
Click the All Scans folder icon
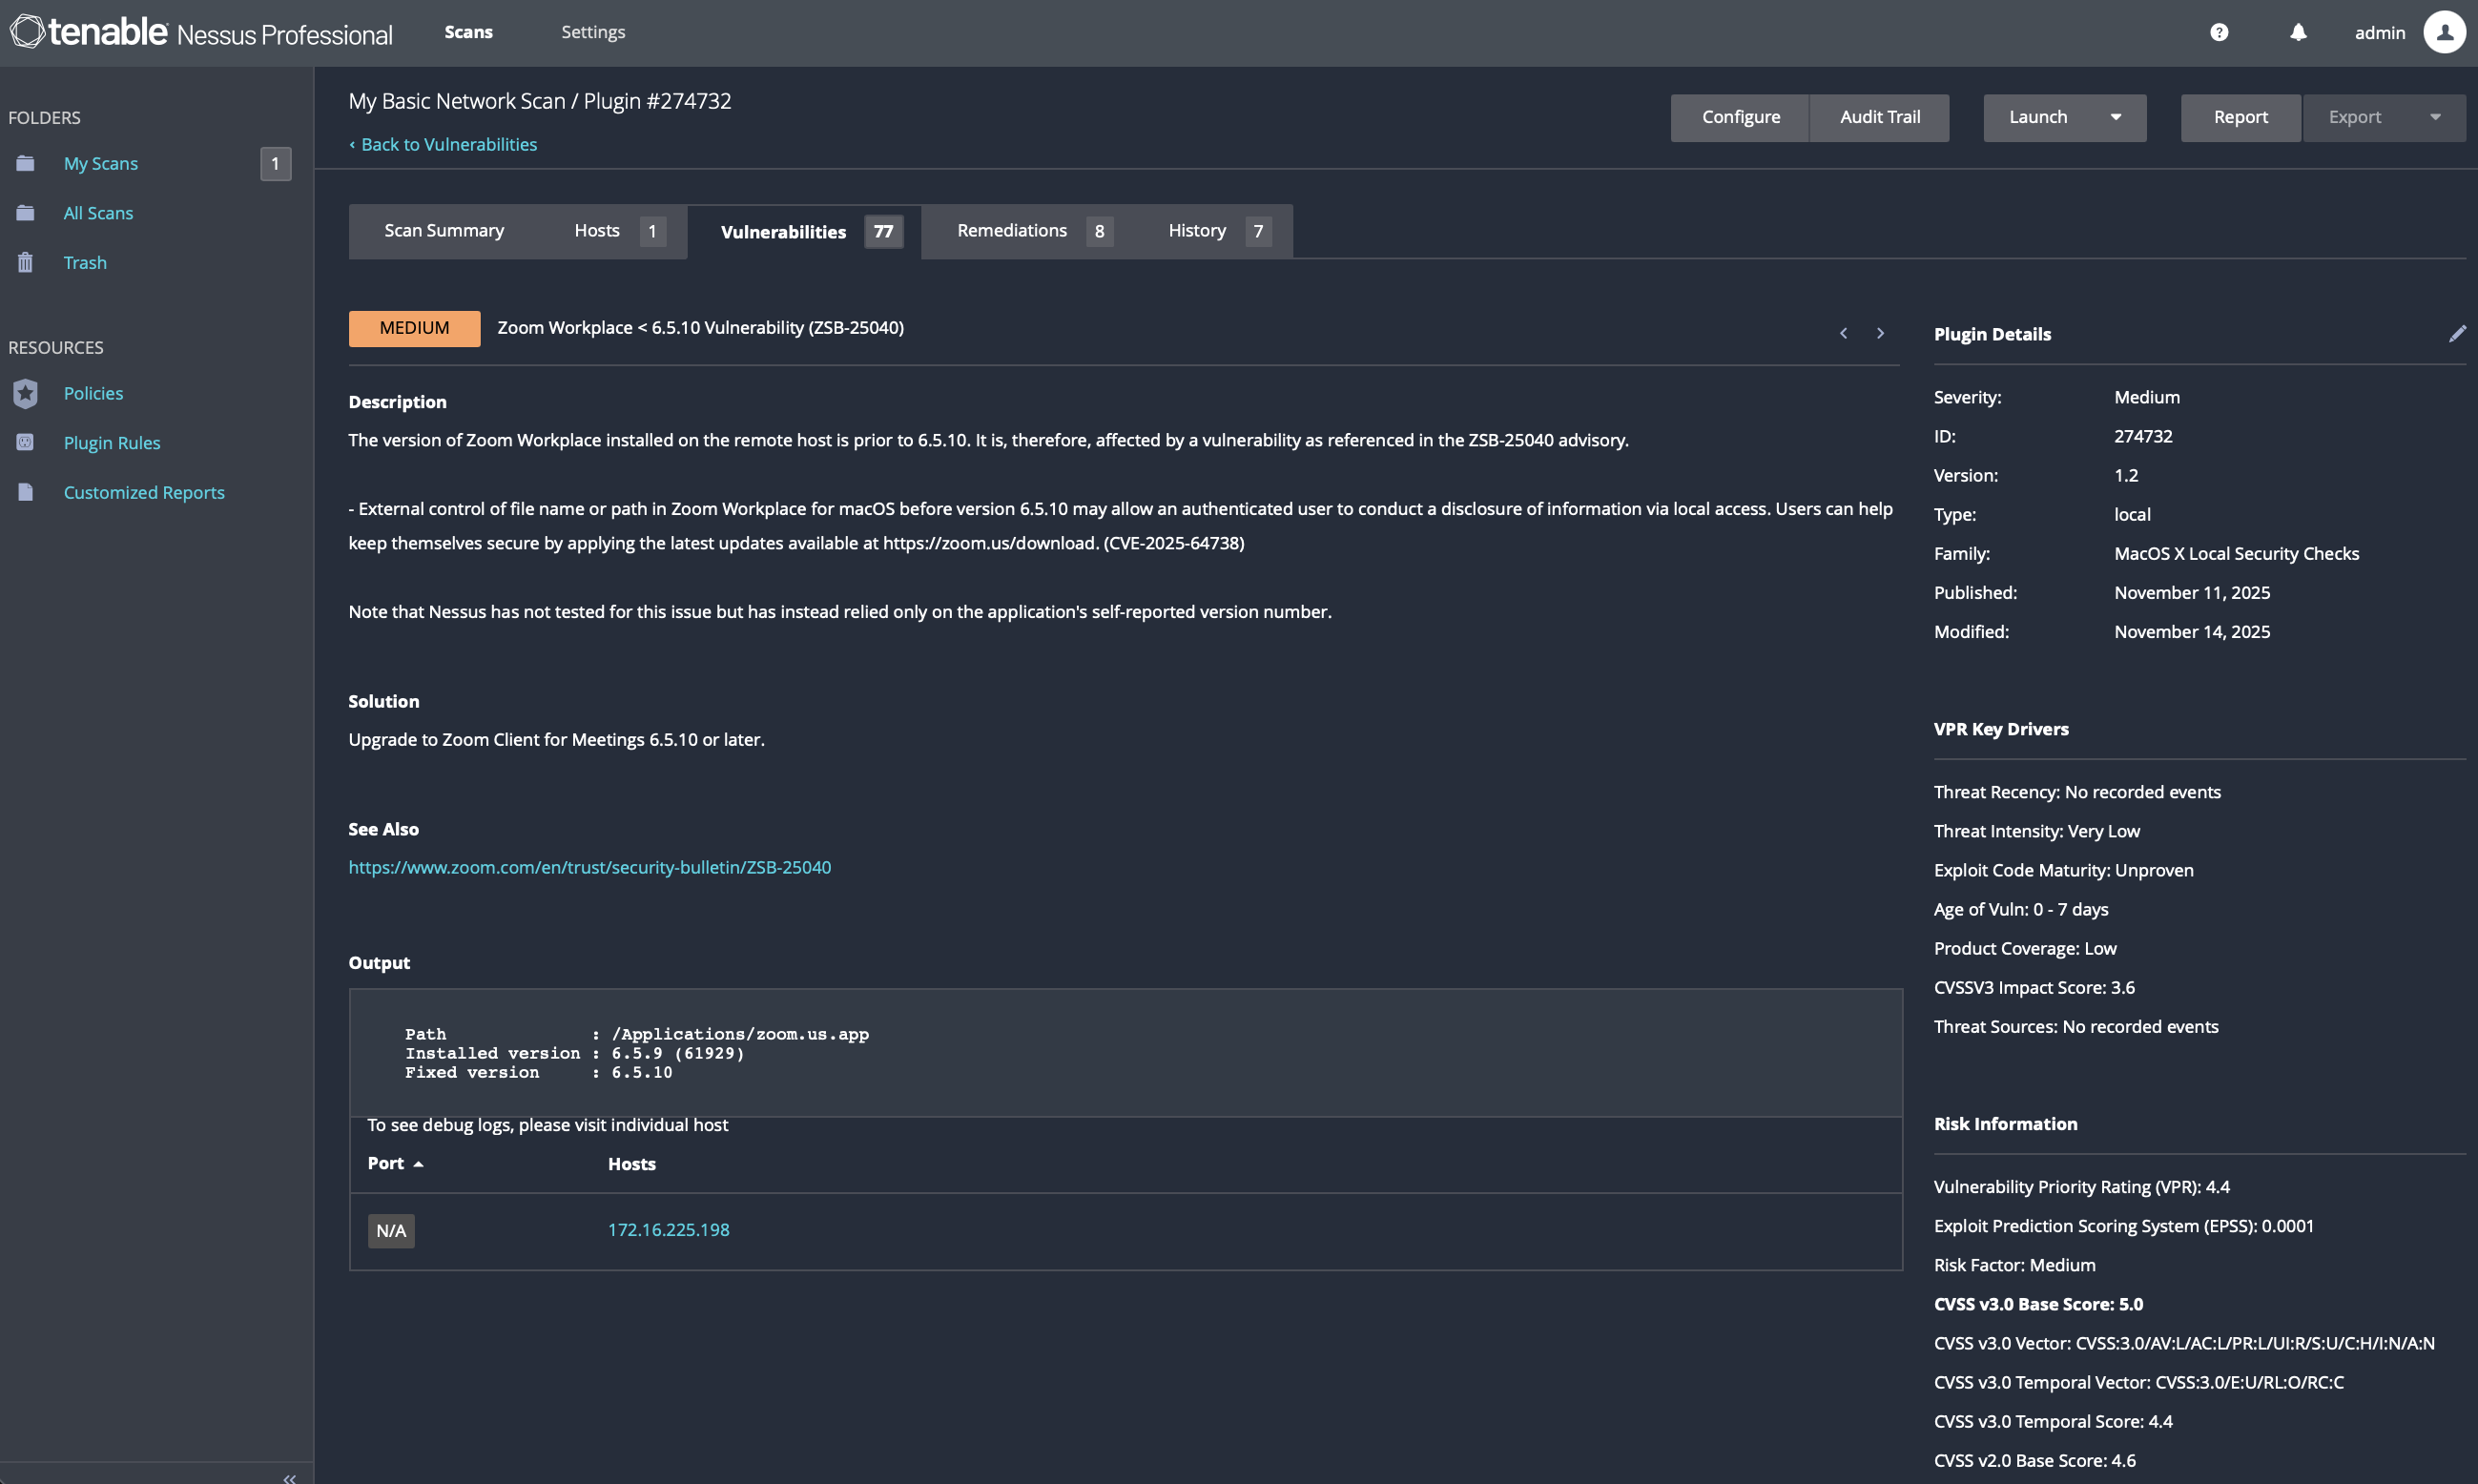pyautogui.click(x=25, y=212)
